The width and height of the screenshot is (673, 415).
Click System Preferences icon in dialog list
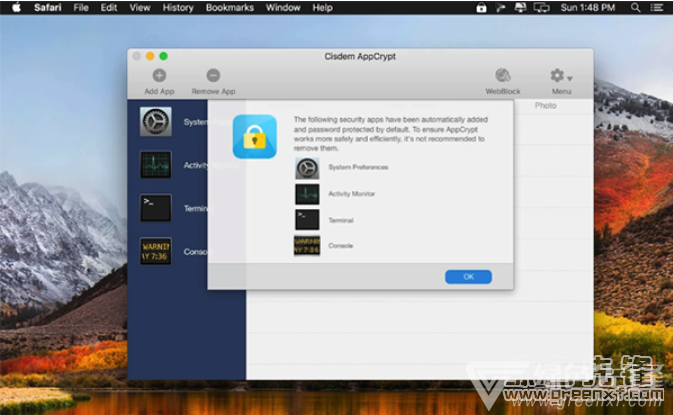click(307, 168)
